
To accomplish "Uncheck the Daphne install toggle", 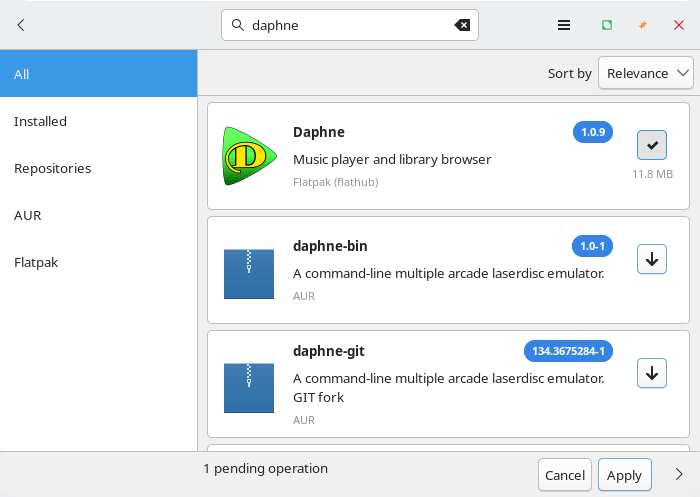I will click(x=652, y=145).
